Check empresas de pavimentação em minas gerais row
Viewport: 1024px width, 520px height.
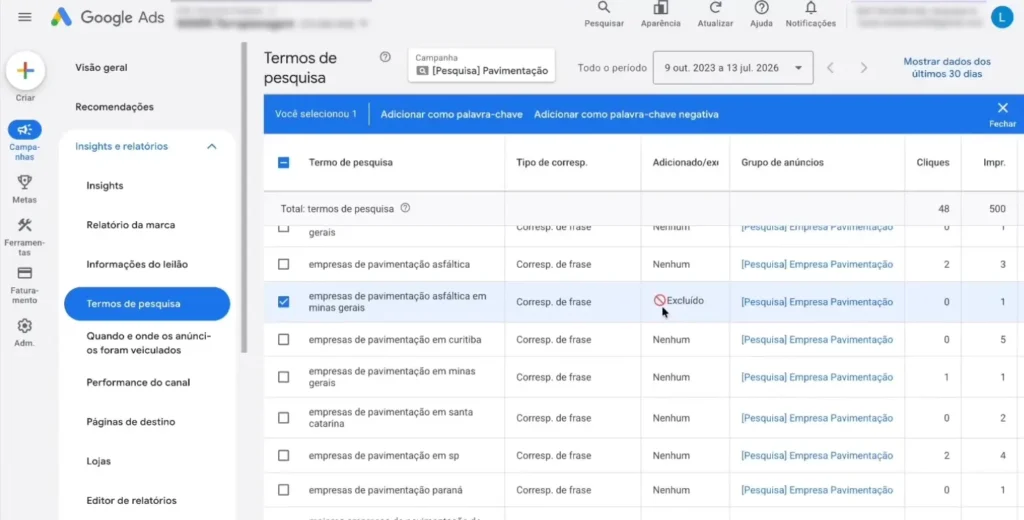[283, 377]
